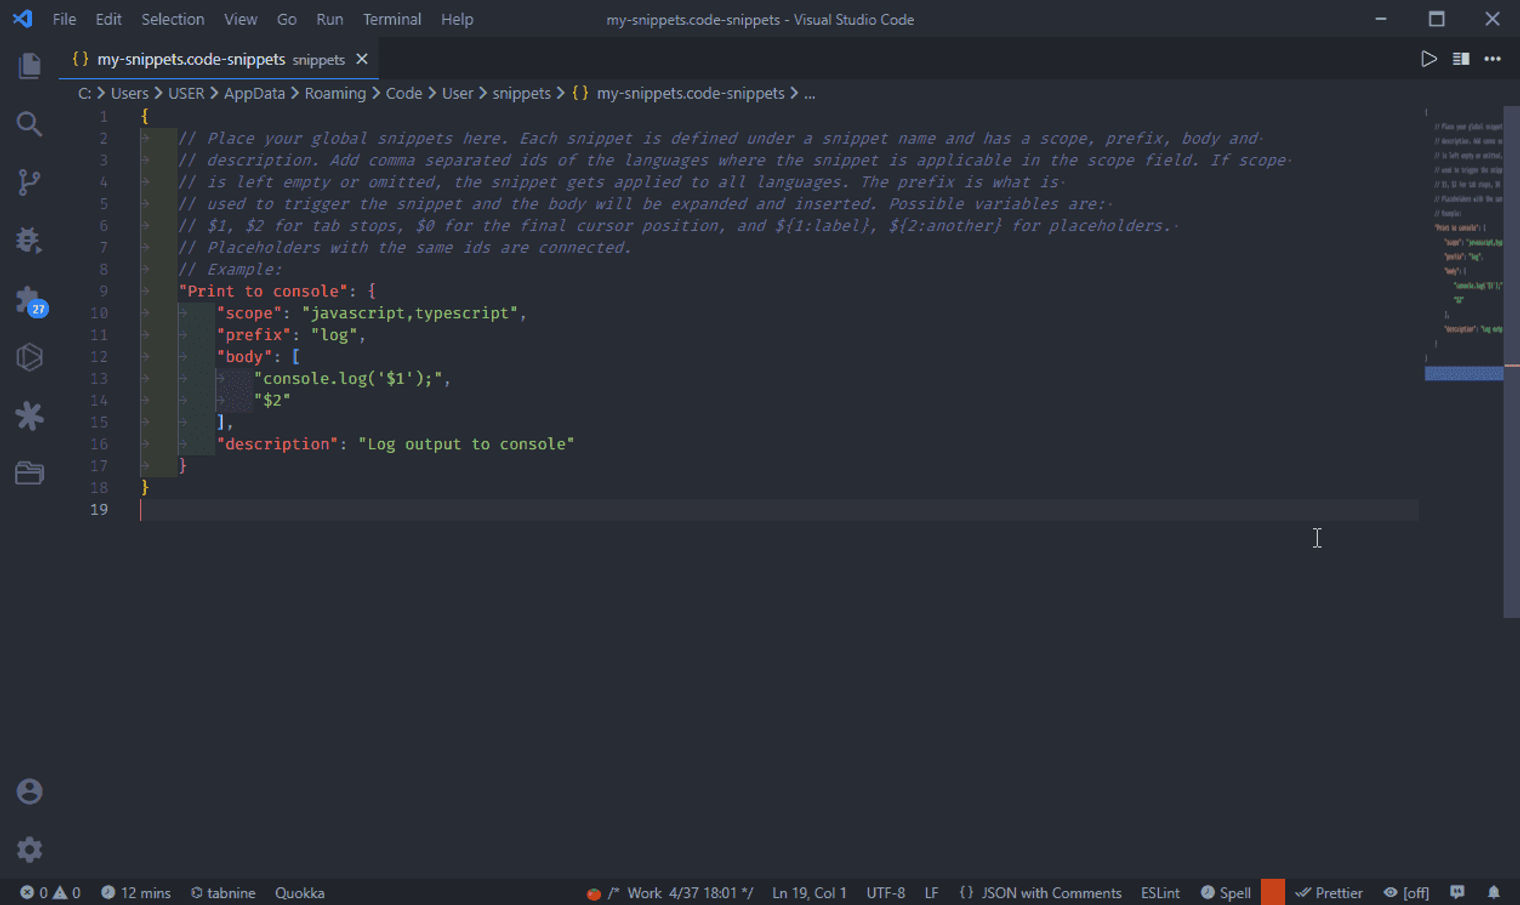This screenshot has height=905, width=1520.
Task: Click the AppData breadcrumb segment
Action: tap(254, 93)
